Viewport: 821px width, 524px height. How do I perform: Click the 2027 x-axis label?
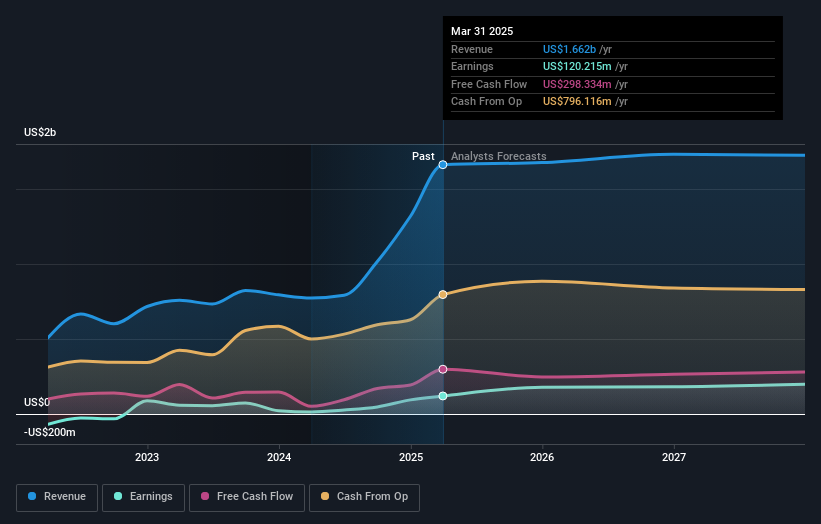pyautogui.click(x=674, y=458)
